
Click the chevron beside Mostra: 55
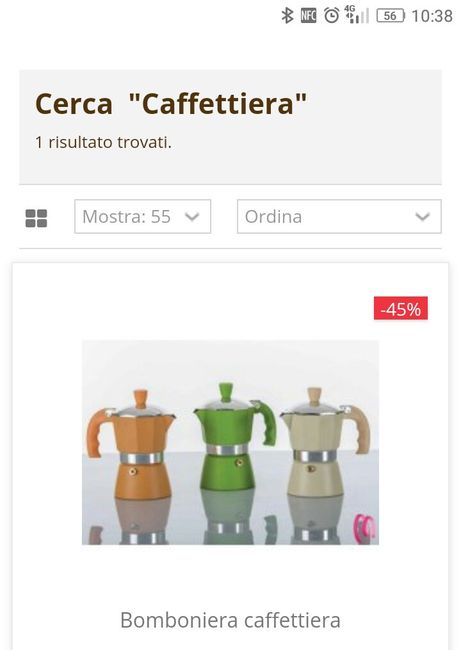tap(192, 217)
